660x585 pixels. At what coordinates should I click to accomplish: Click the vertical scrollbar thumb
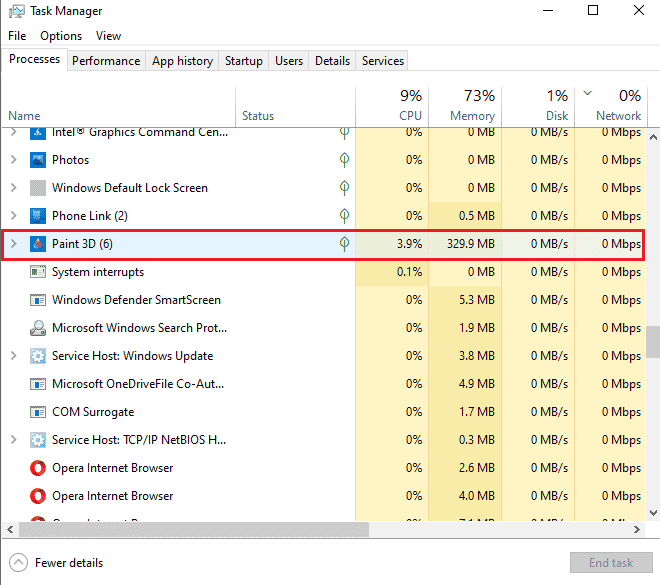click(x=653, y=341)
